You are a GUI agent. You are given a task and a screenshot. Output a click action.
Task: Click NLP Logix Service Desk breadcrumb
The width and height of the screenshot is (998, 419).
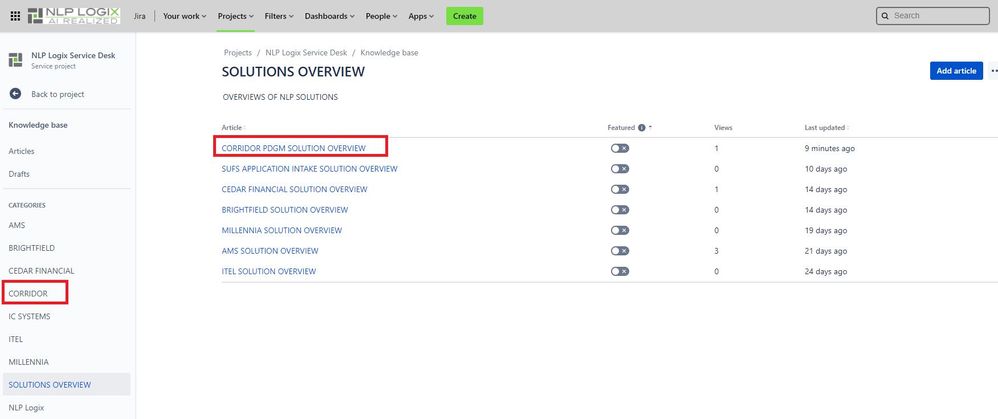[x=306, y=53]
